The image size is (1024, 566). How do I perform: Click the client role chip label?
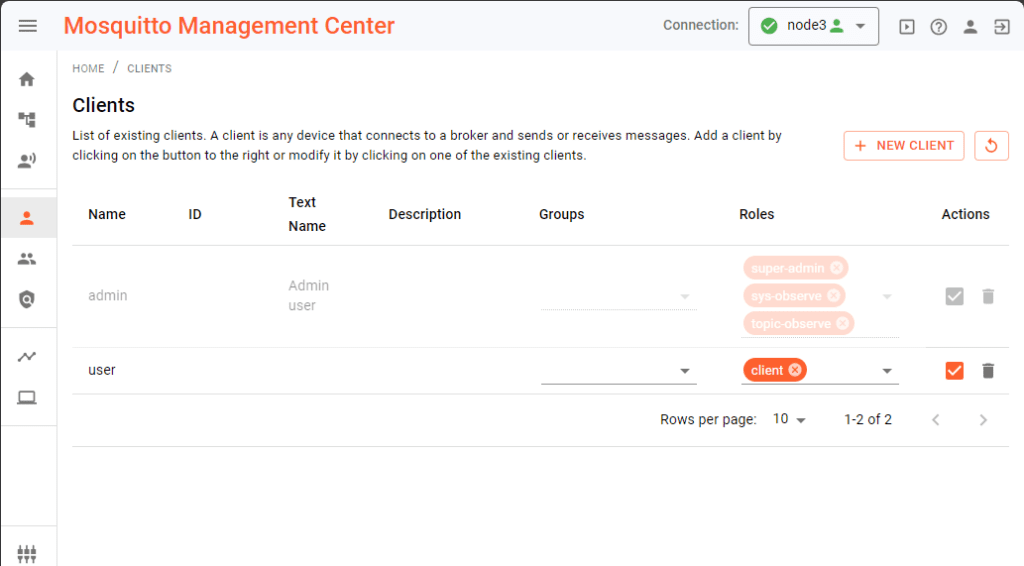(x=767, y=370)
